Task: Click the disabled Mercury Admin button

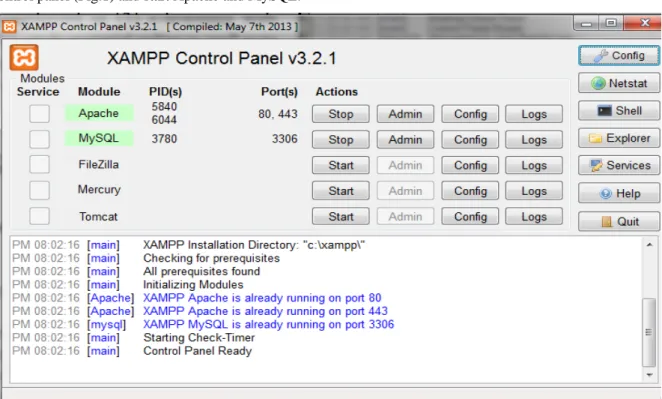Action: click(x=405, y=191)
